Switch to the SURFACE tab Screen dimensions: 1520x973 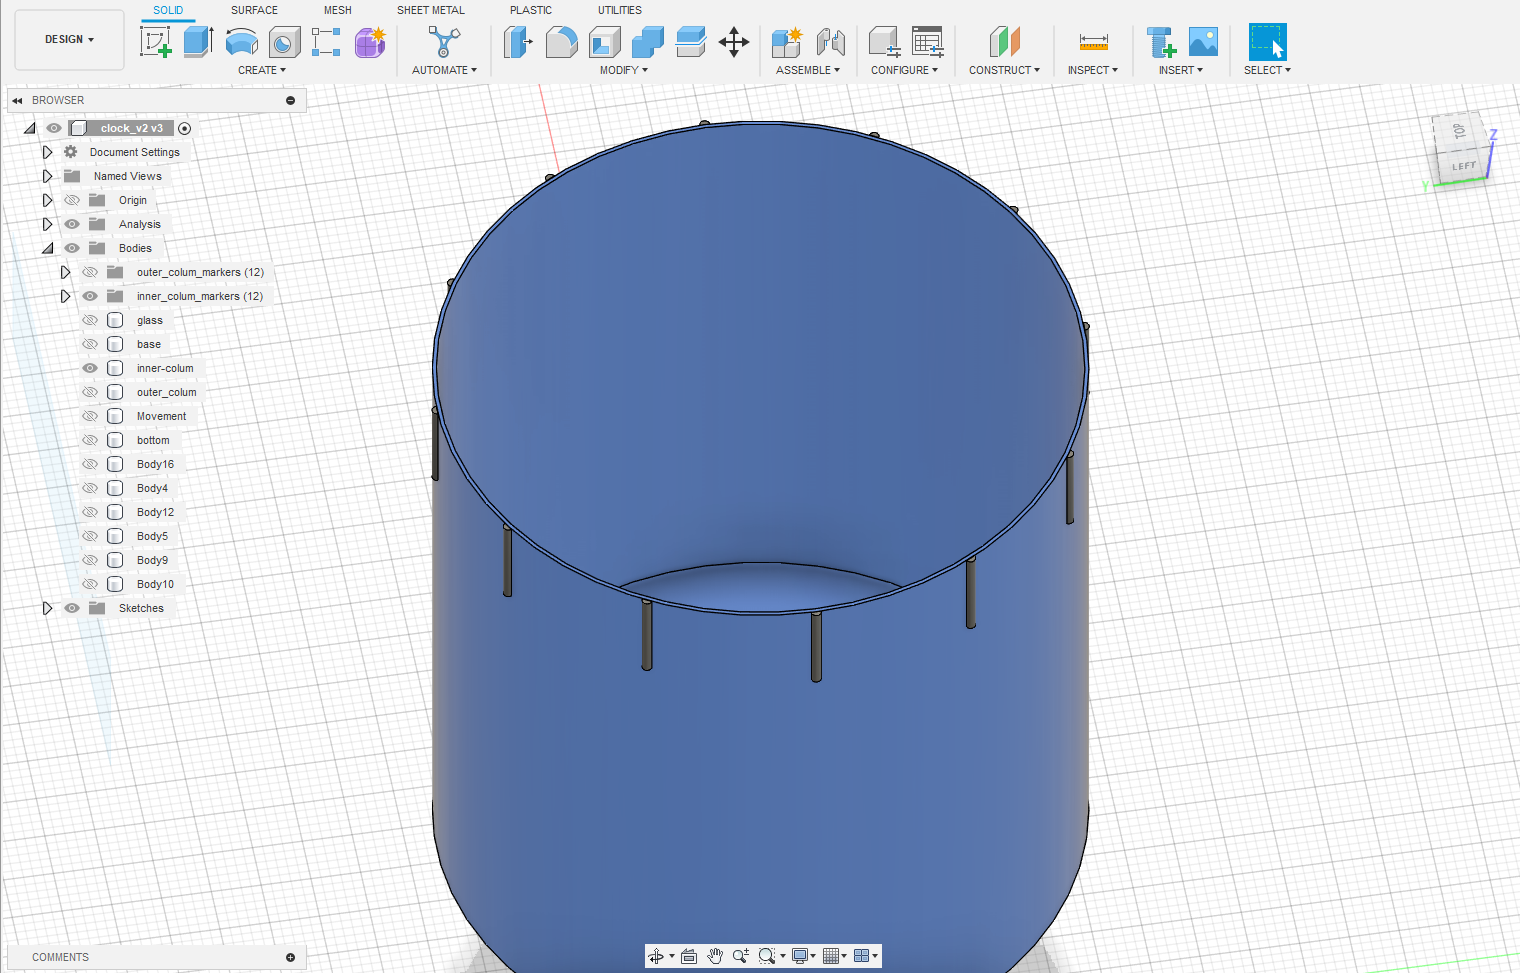(254, 10)
